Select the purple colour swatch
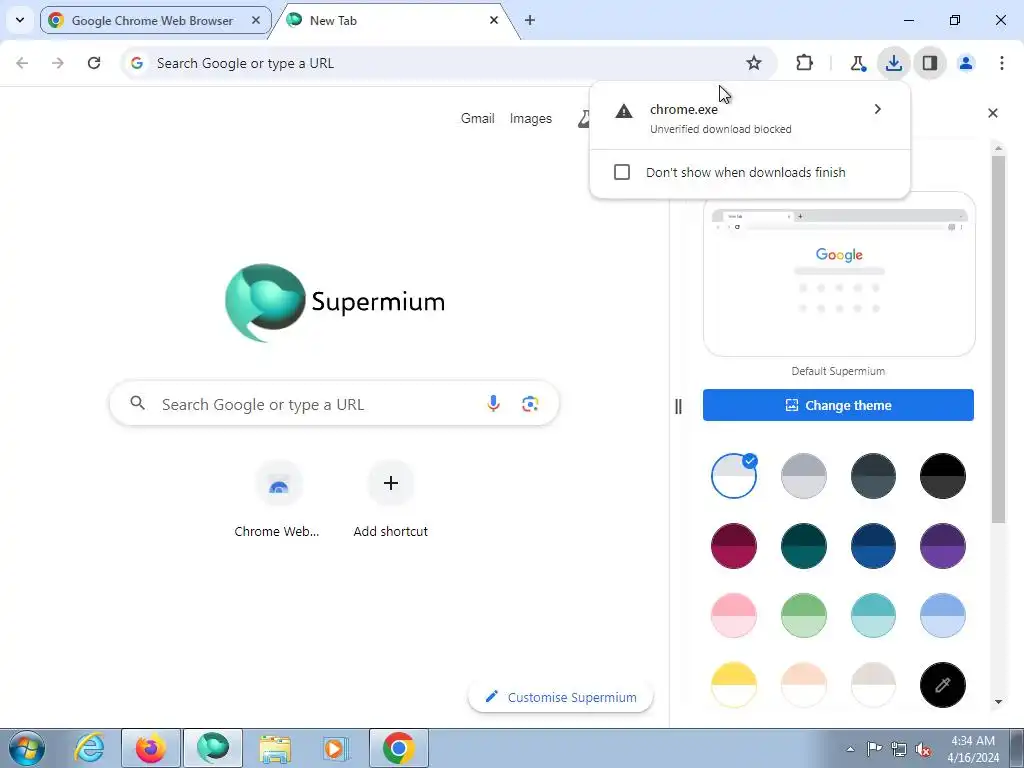Image resolution: width=1024 pixels, height=768 pixels. pos(942,546)
